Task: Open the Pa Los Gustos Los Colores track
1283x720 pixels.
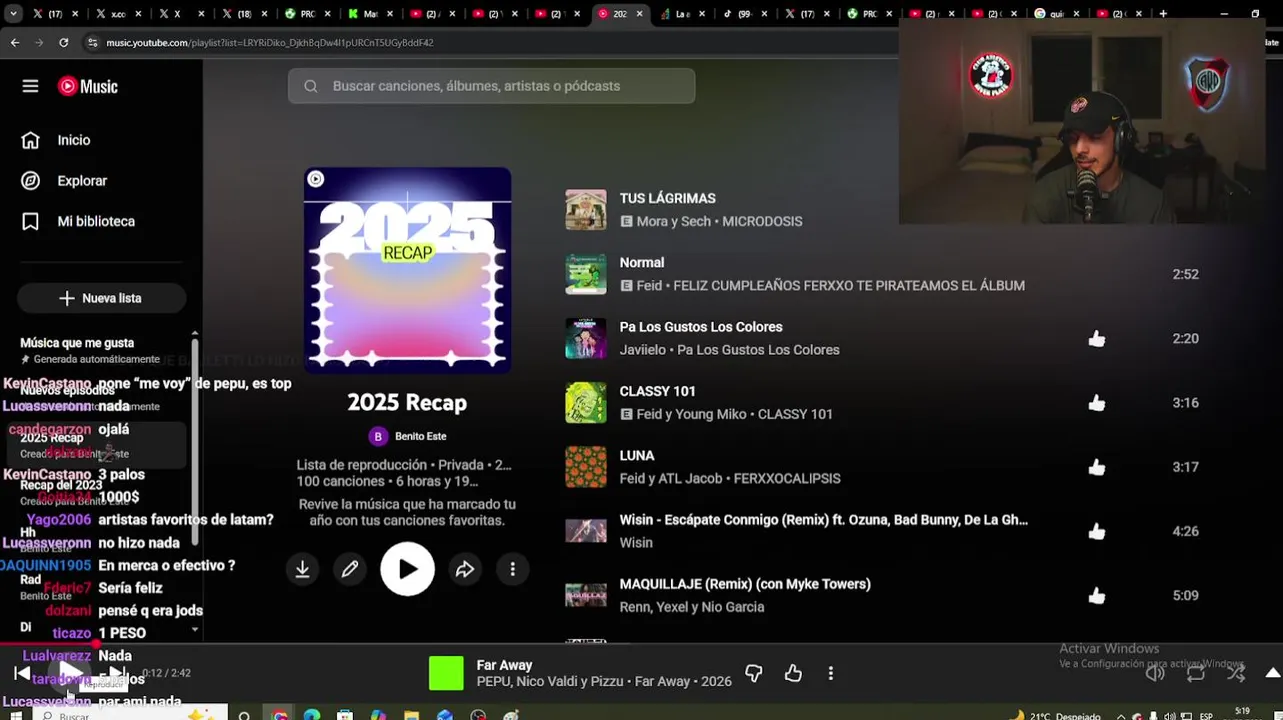Action: coord(701,327)
